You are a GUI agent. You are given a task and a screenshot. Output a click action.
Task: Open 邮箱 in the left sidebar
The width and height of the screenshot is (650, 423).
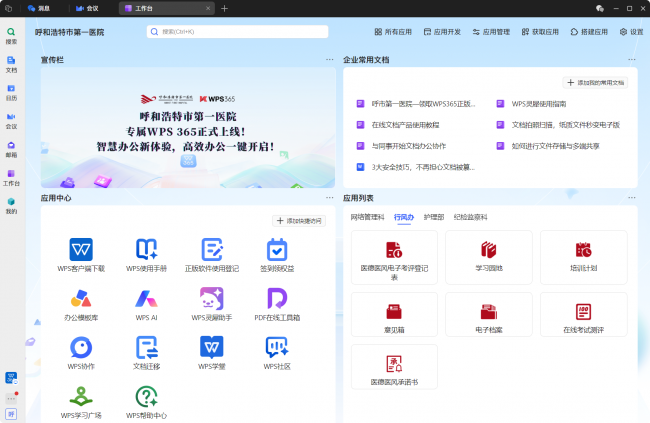[11, 148]
